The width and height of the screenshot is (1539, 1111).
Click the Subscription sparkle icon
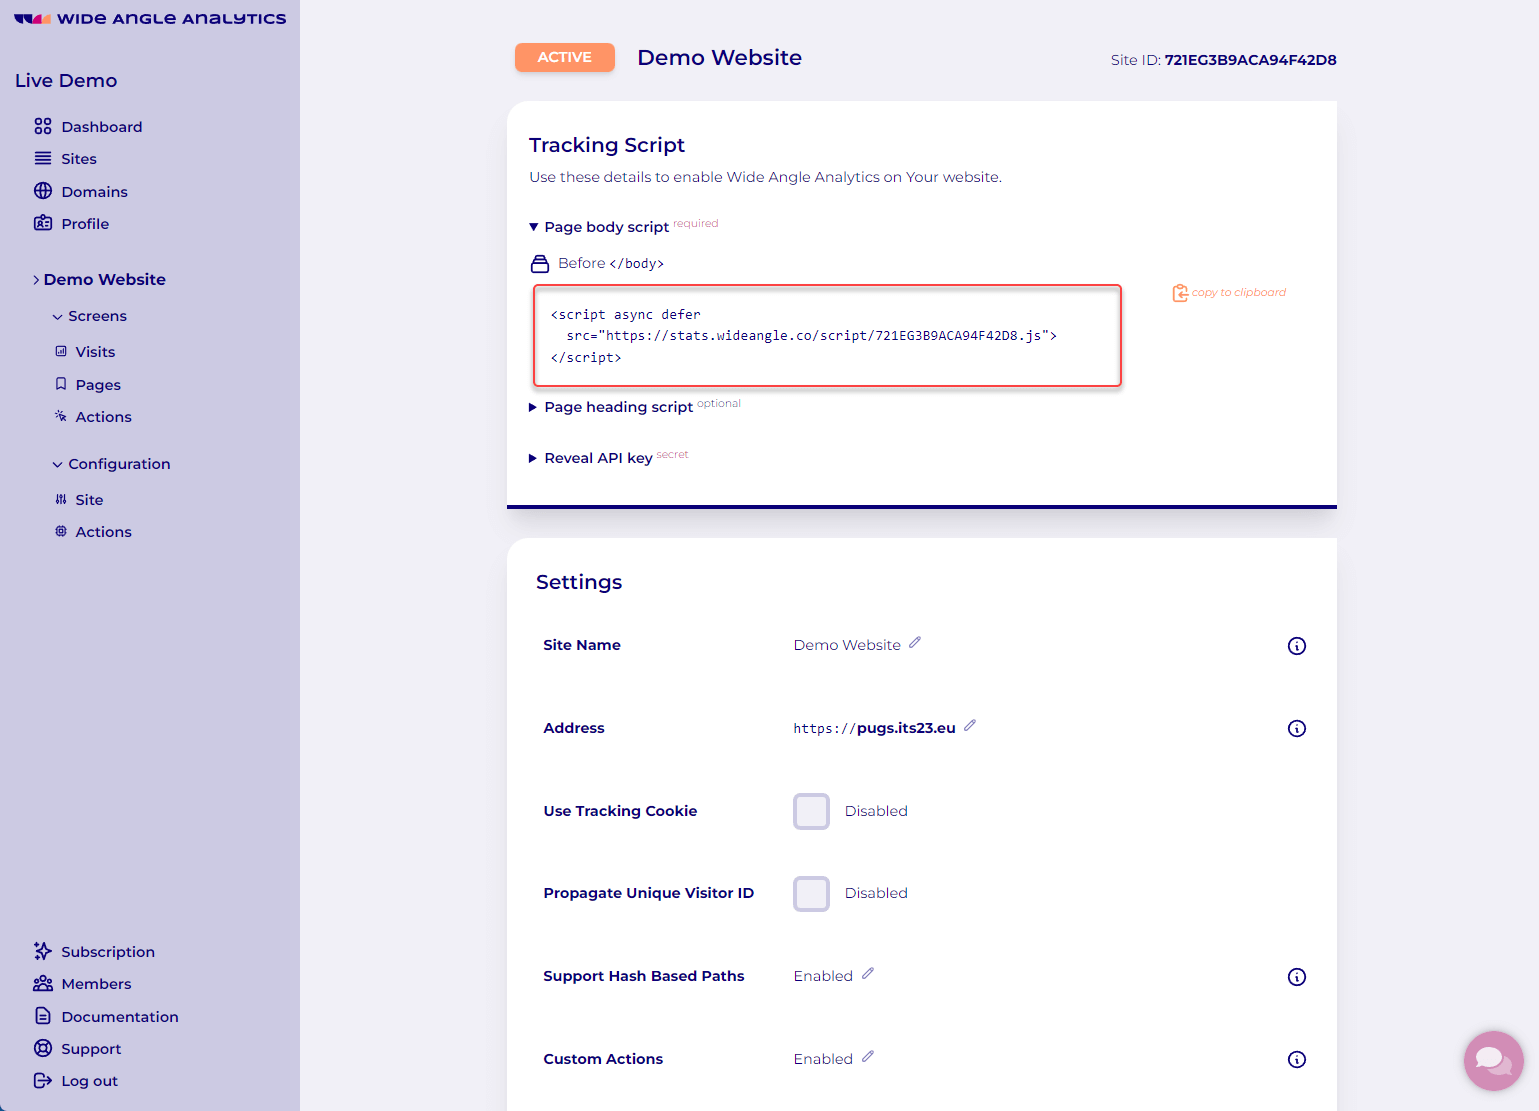pyautogui.click(x=43, y=951)
